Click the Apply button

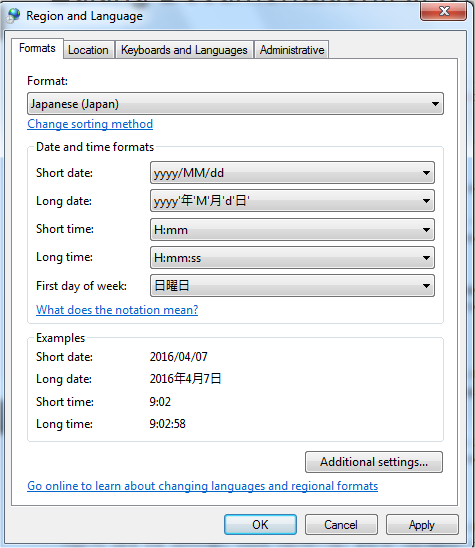pos(422,525)
